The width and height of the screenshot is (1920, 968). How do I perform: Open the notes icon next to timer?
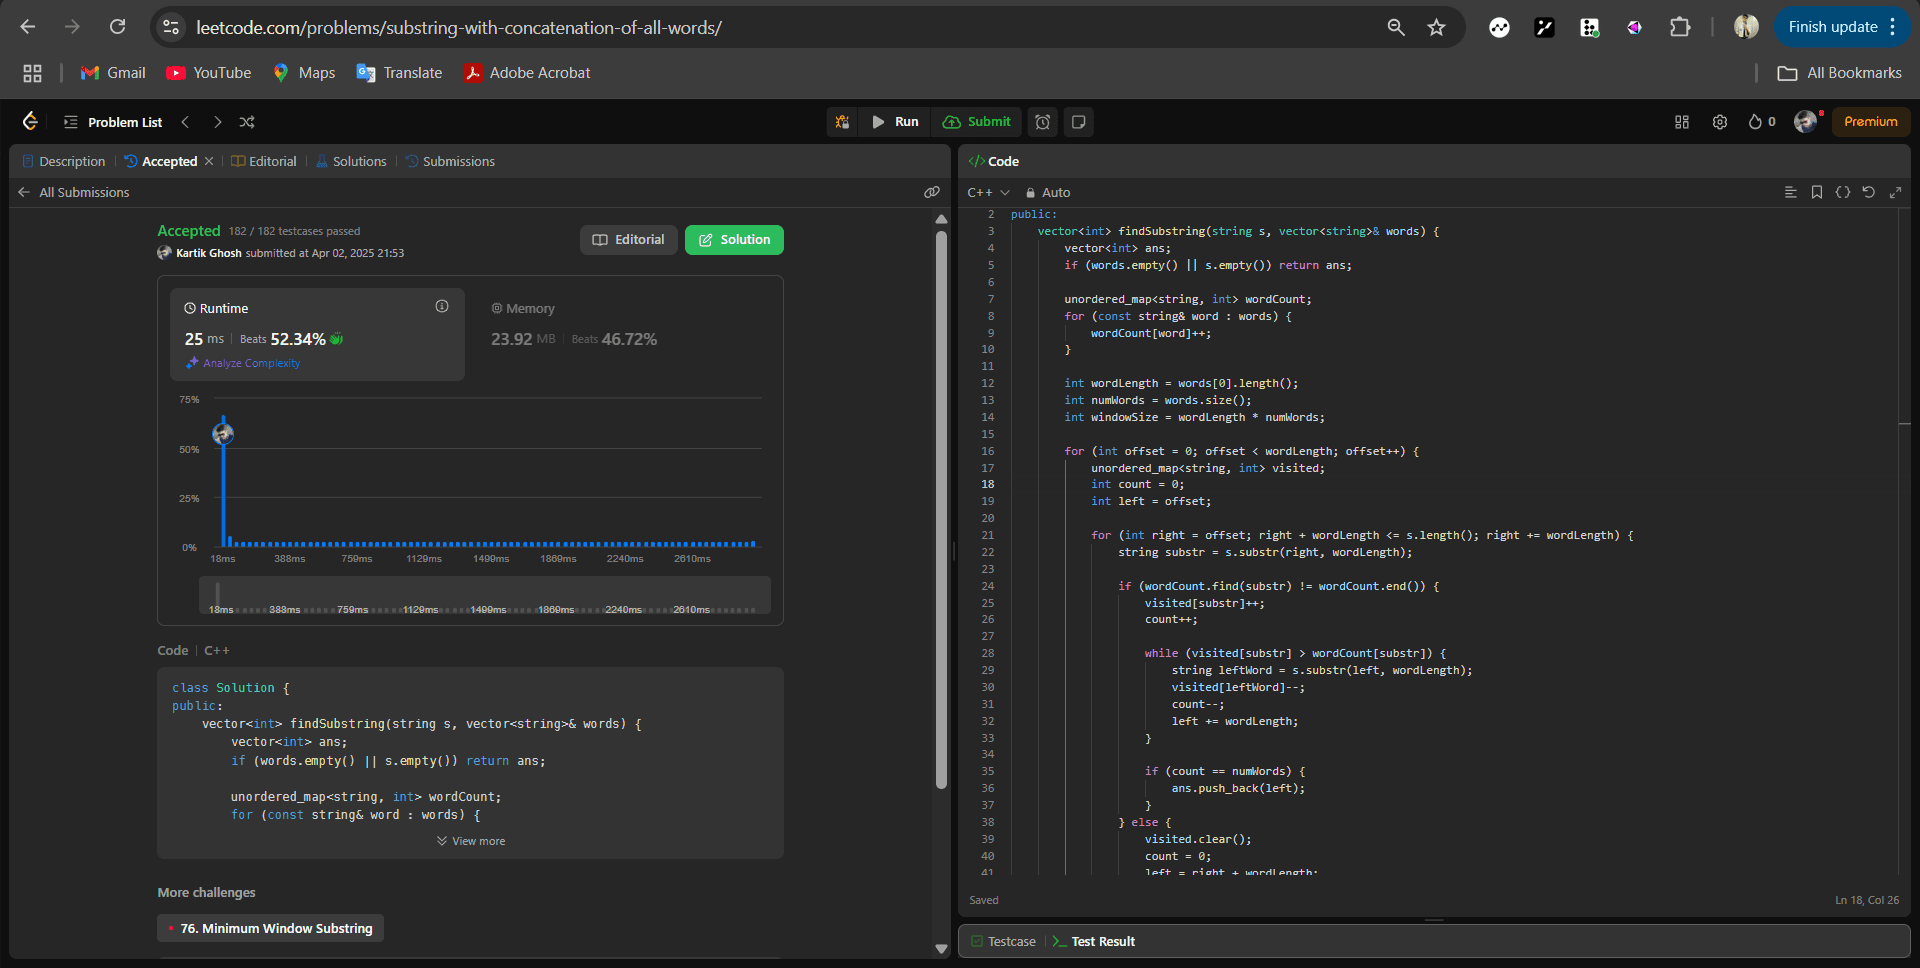tap(1078, 122)
